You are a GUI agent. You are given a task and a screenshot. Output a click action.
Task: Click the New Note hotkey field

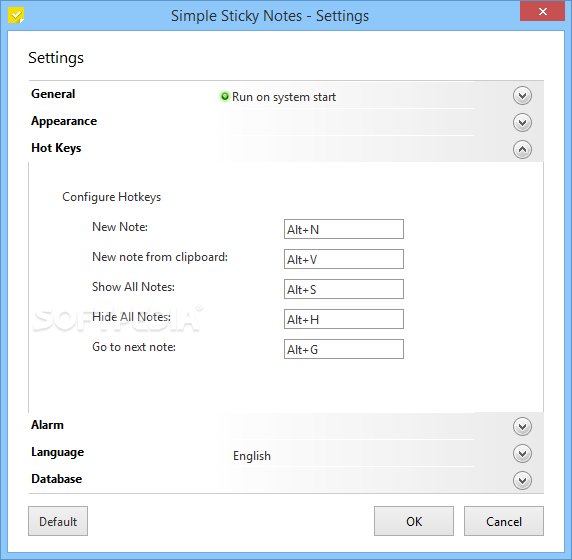point(344,229)
